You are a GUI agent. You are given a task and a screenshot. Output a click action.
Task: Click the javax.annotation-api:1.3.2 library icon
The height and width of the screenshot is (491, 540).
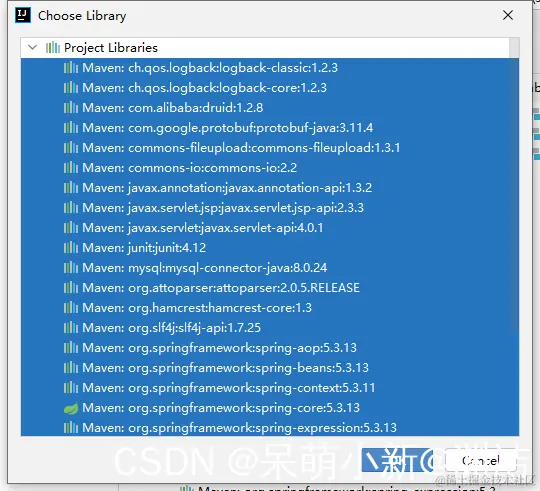(x=71, y=188)
